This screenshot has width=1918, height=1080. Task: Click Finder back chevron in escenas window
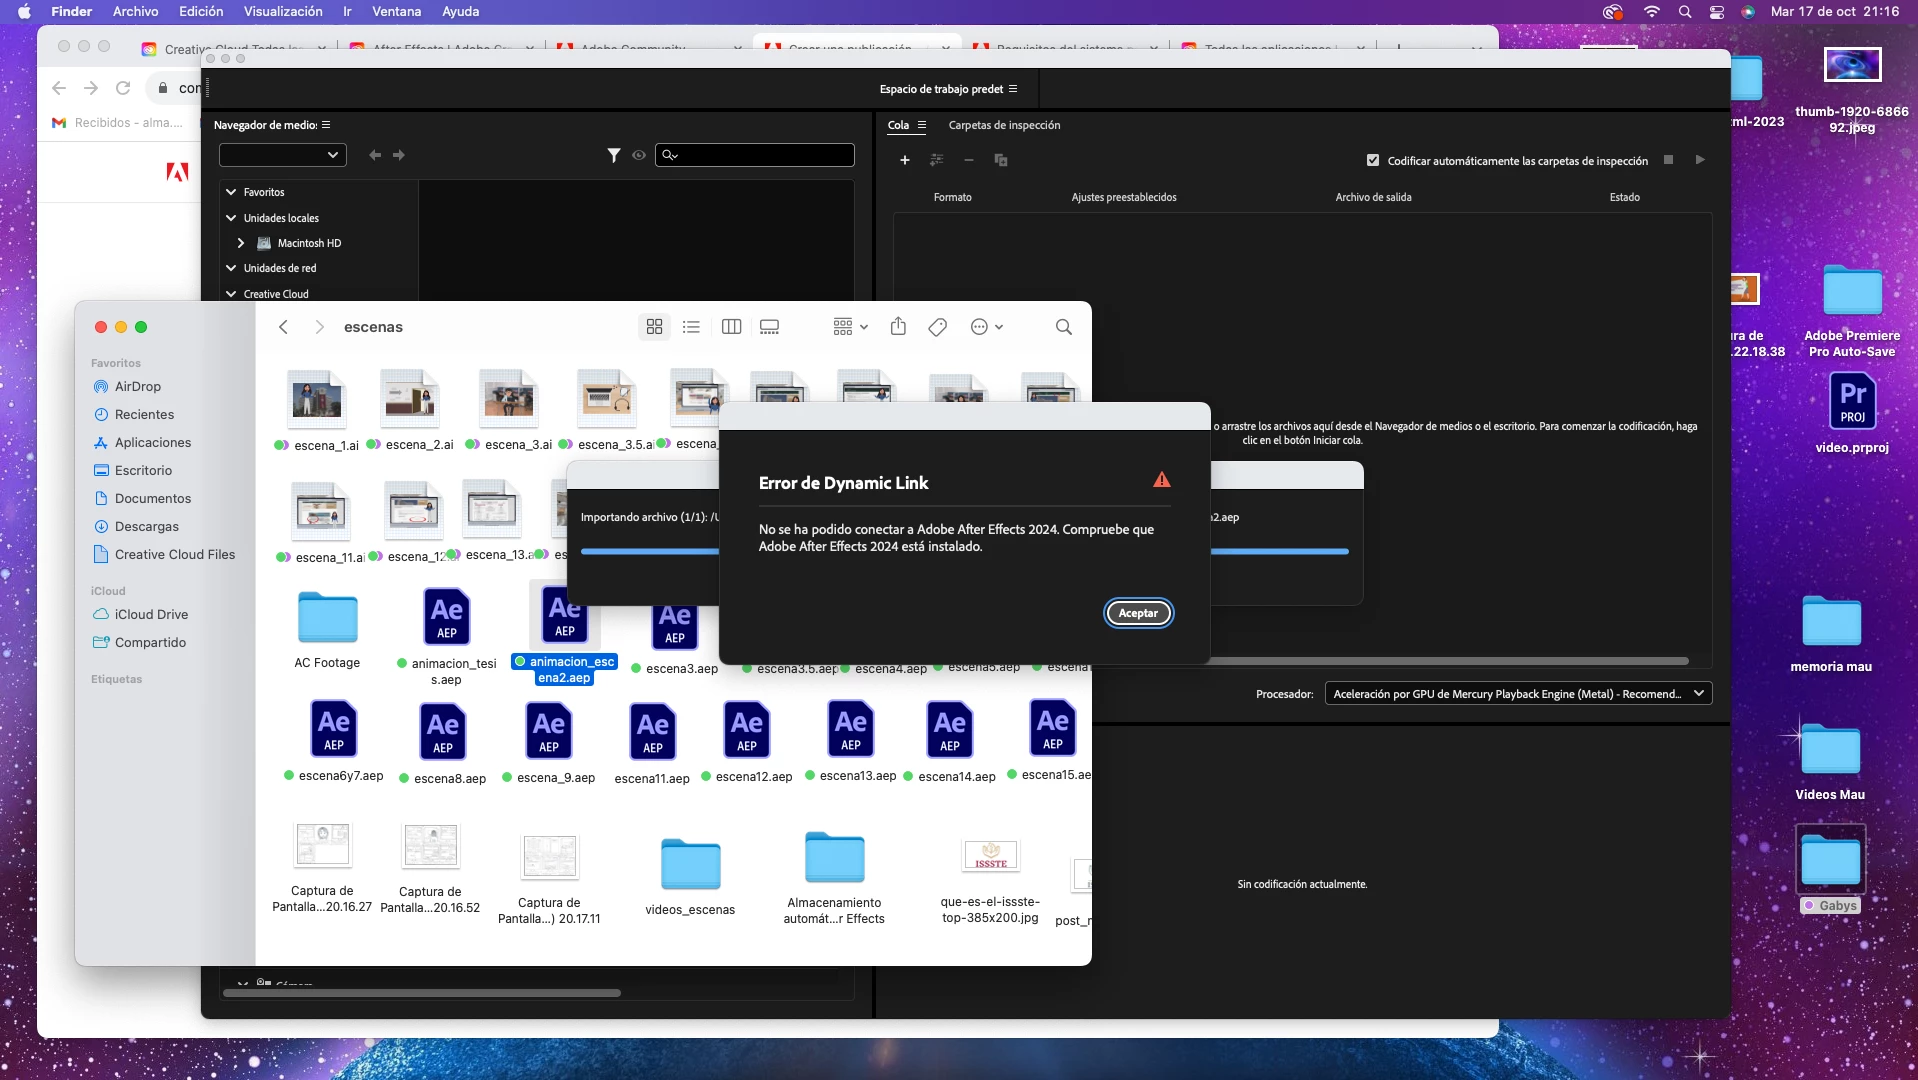(x=284, y=327)
